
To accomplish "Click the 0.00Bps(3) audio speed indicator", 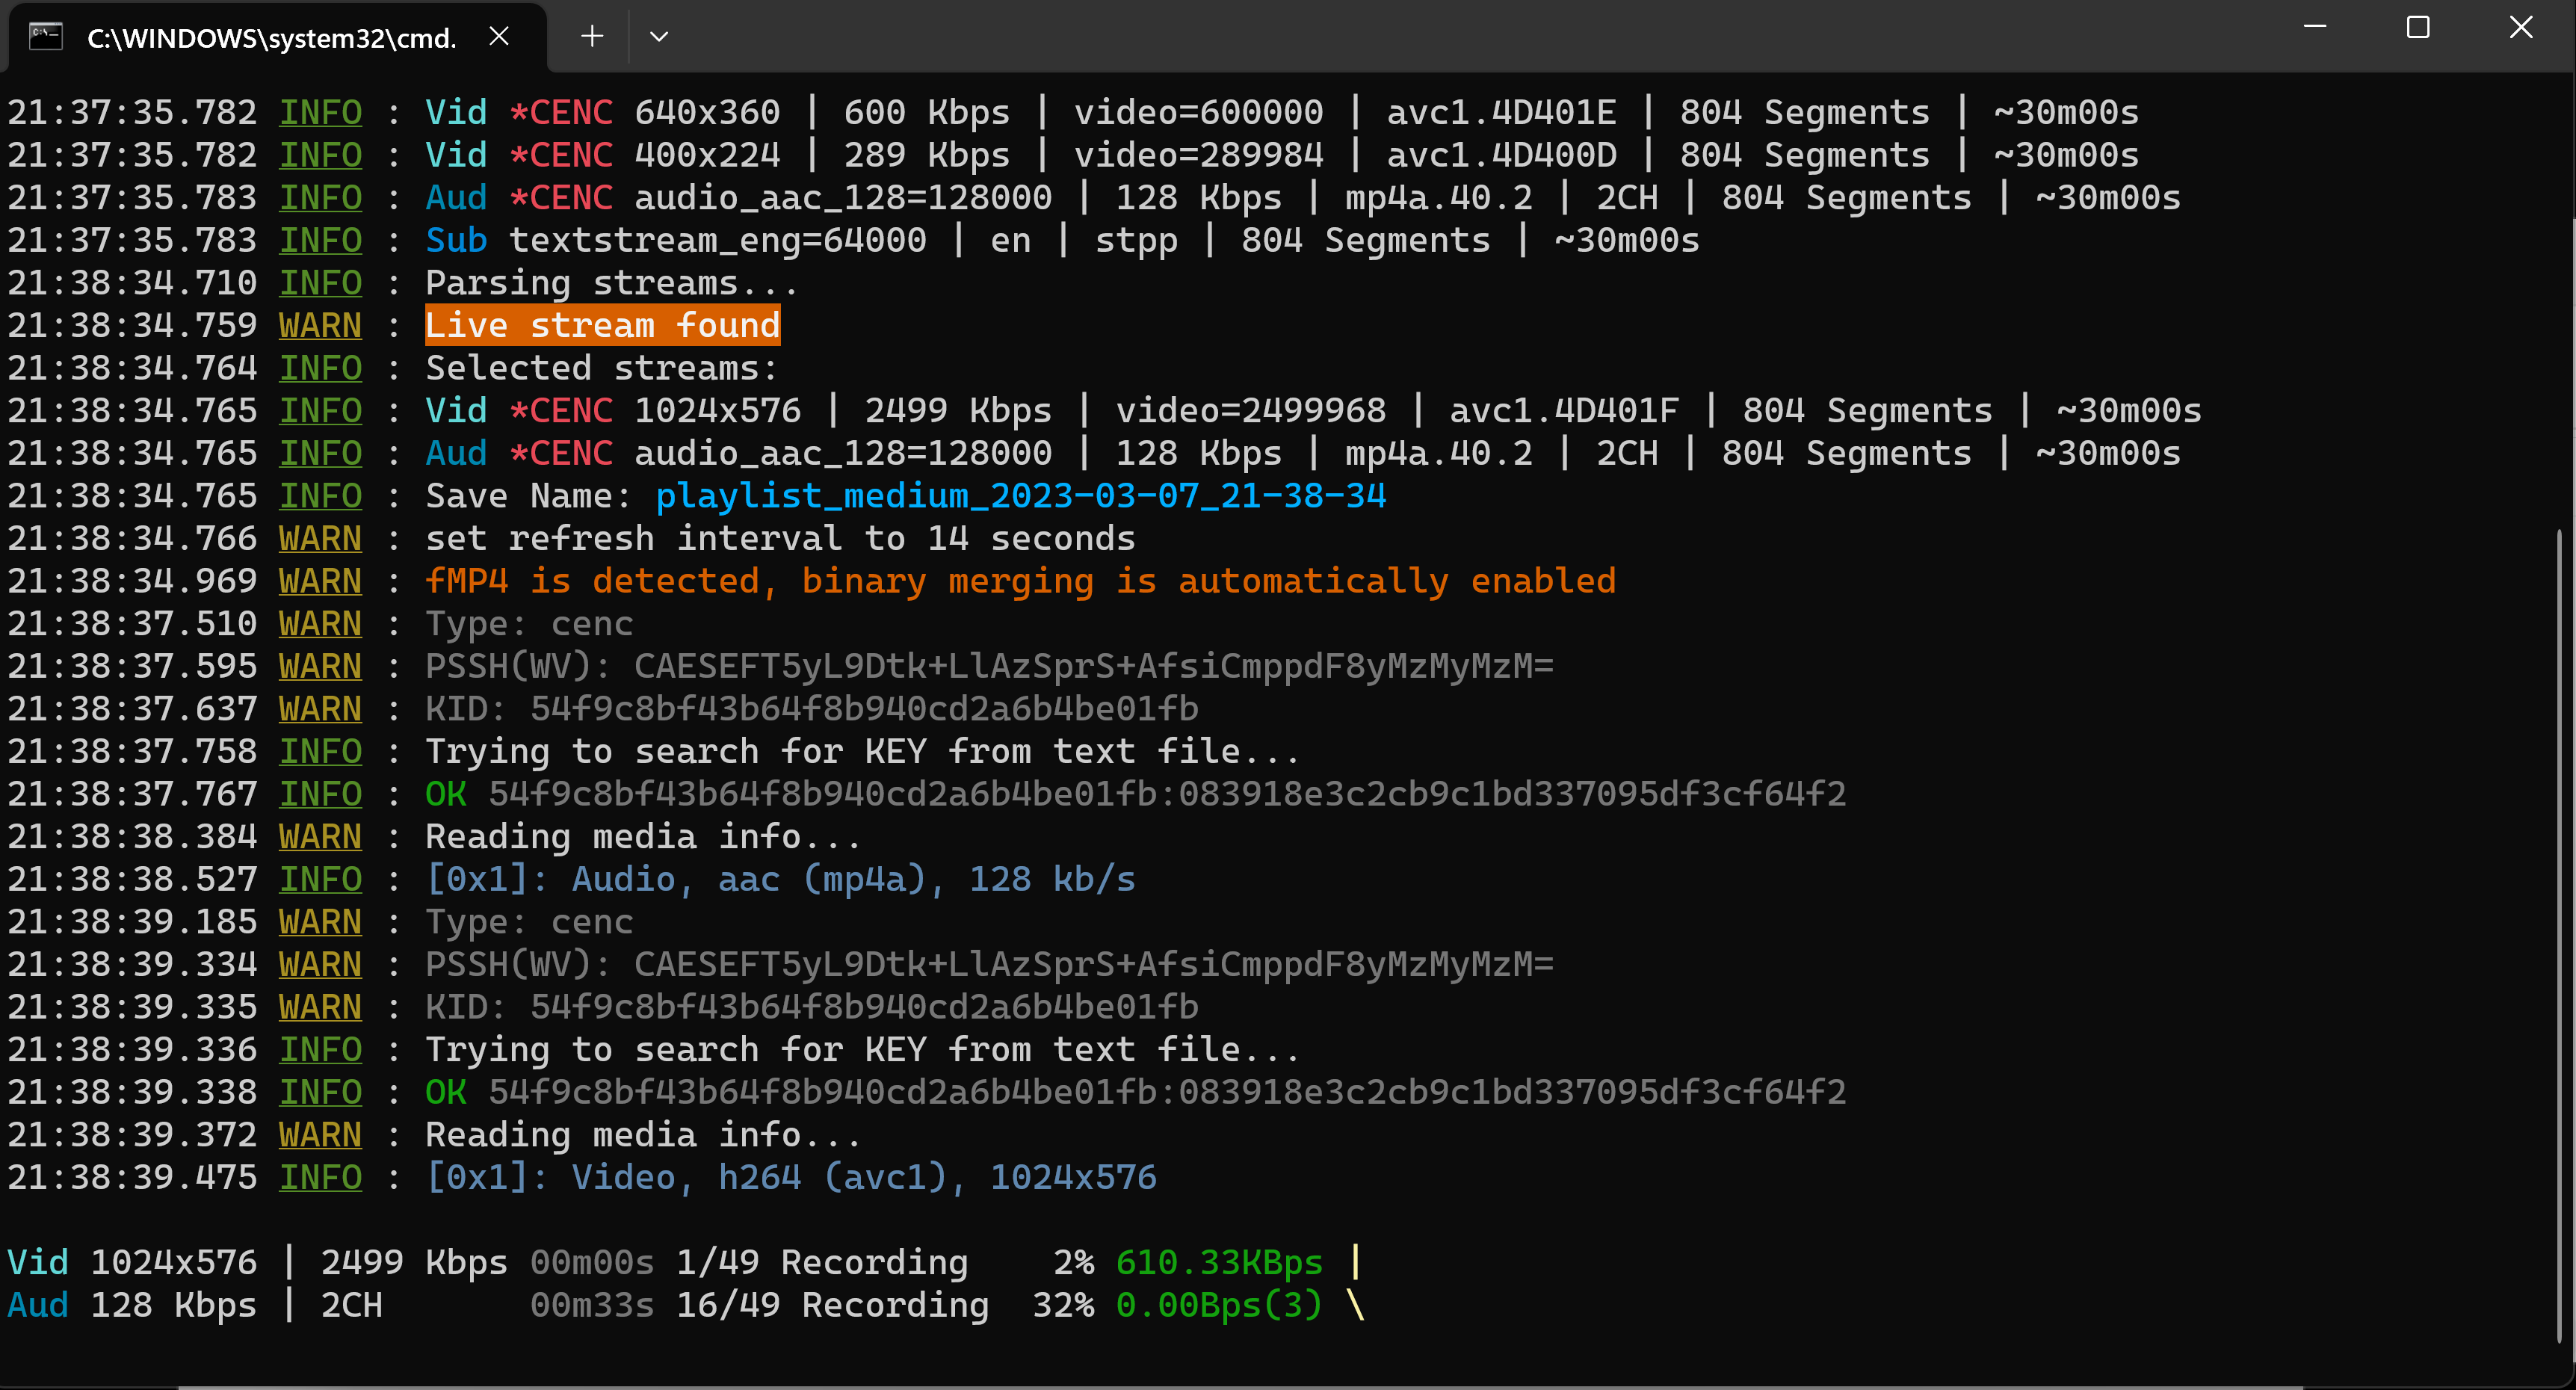I will (1218, 1306).
